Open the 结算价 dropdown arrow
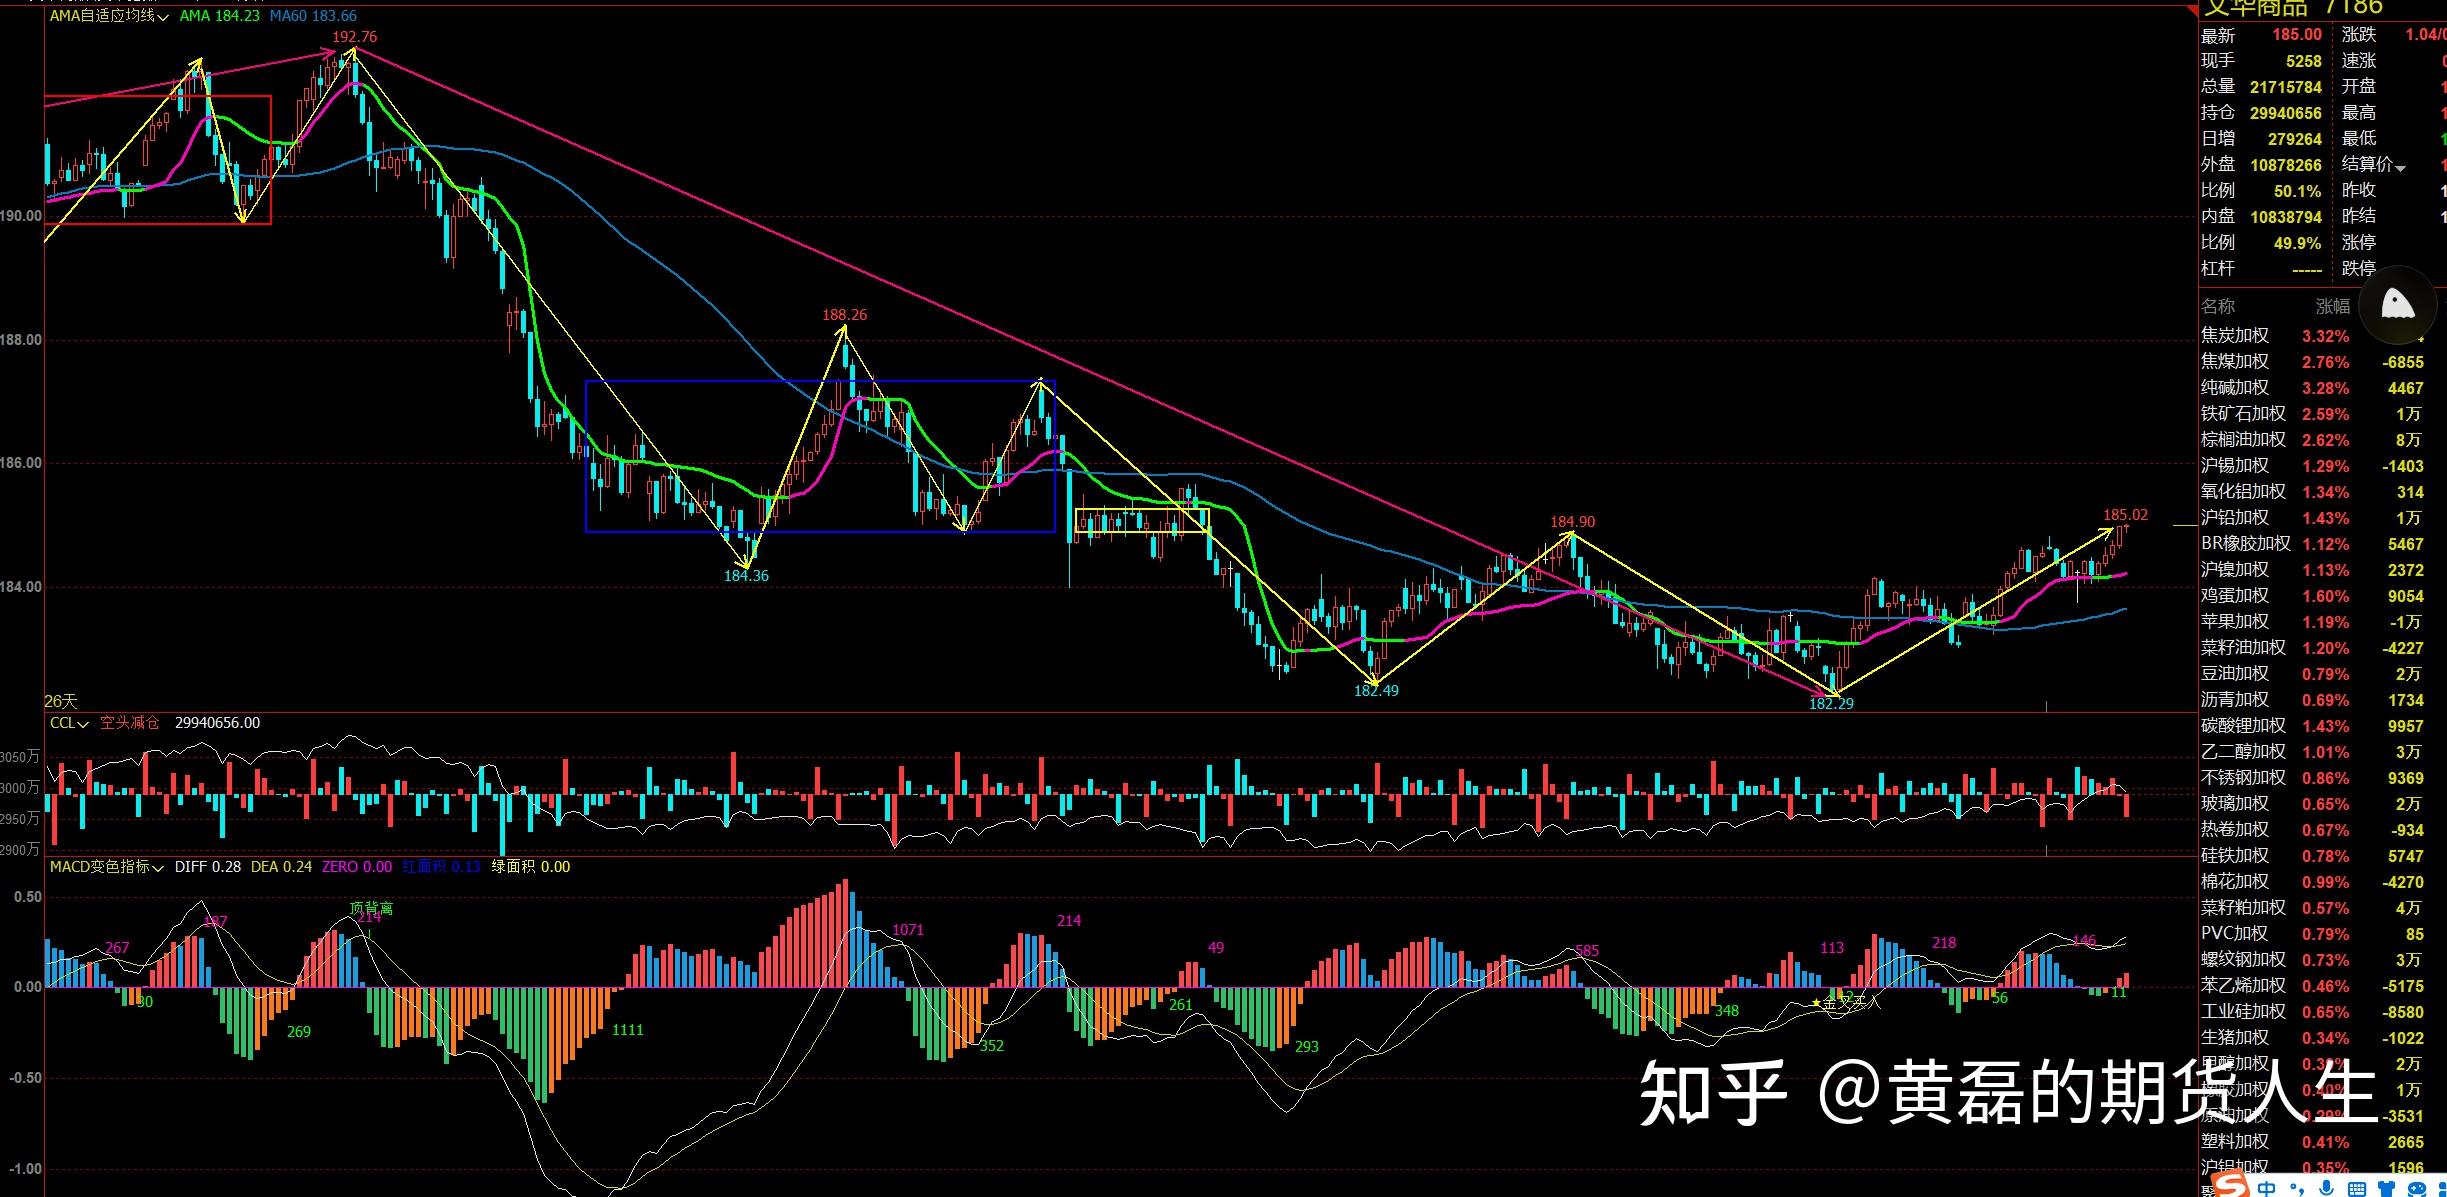Screen dimensions: 2447x1197 (x=2400, y=168)
